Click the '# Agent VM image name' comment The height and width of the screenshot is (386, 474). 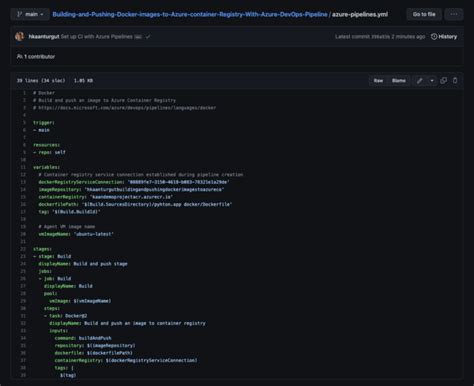pos(67,227)
